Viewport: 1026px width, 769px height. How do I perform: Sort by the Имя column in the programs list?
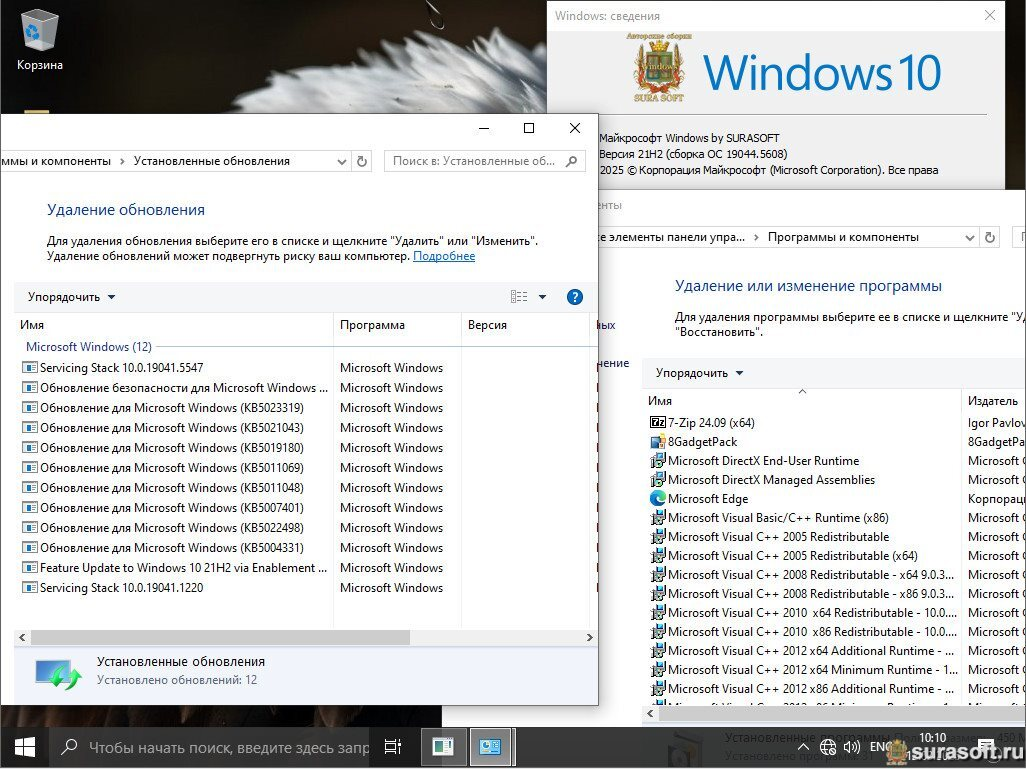(802, 401)
